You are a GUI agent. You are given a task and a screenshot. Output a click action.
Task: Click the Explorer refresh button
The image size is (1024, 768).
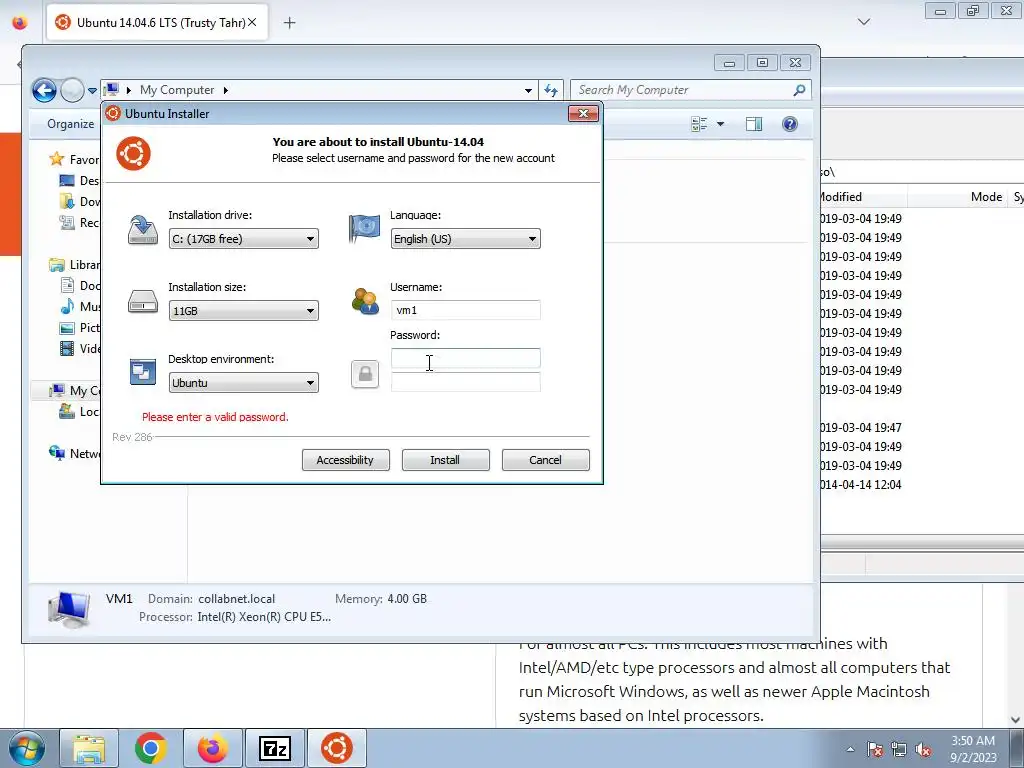tap(551, 91)
